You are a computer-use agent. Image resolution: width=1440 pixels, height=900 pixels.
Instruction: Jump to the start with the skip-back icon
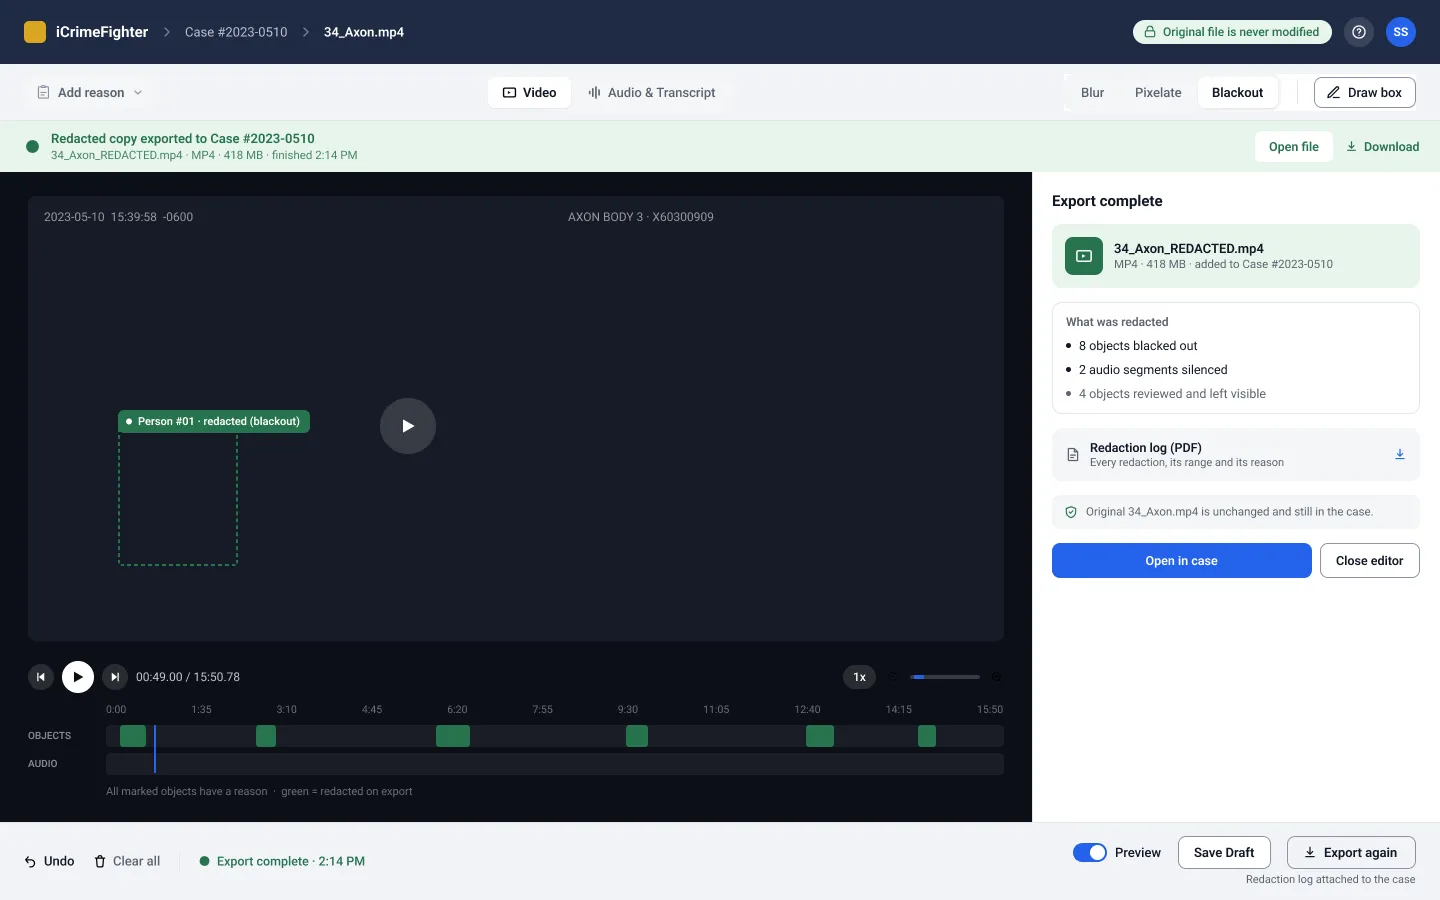click(x=41, y=677)
